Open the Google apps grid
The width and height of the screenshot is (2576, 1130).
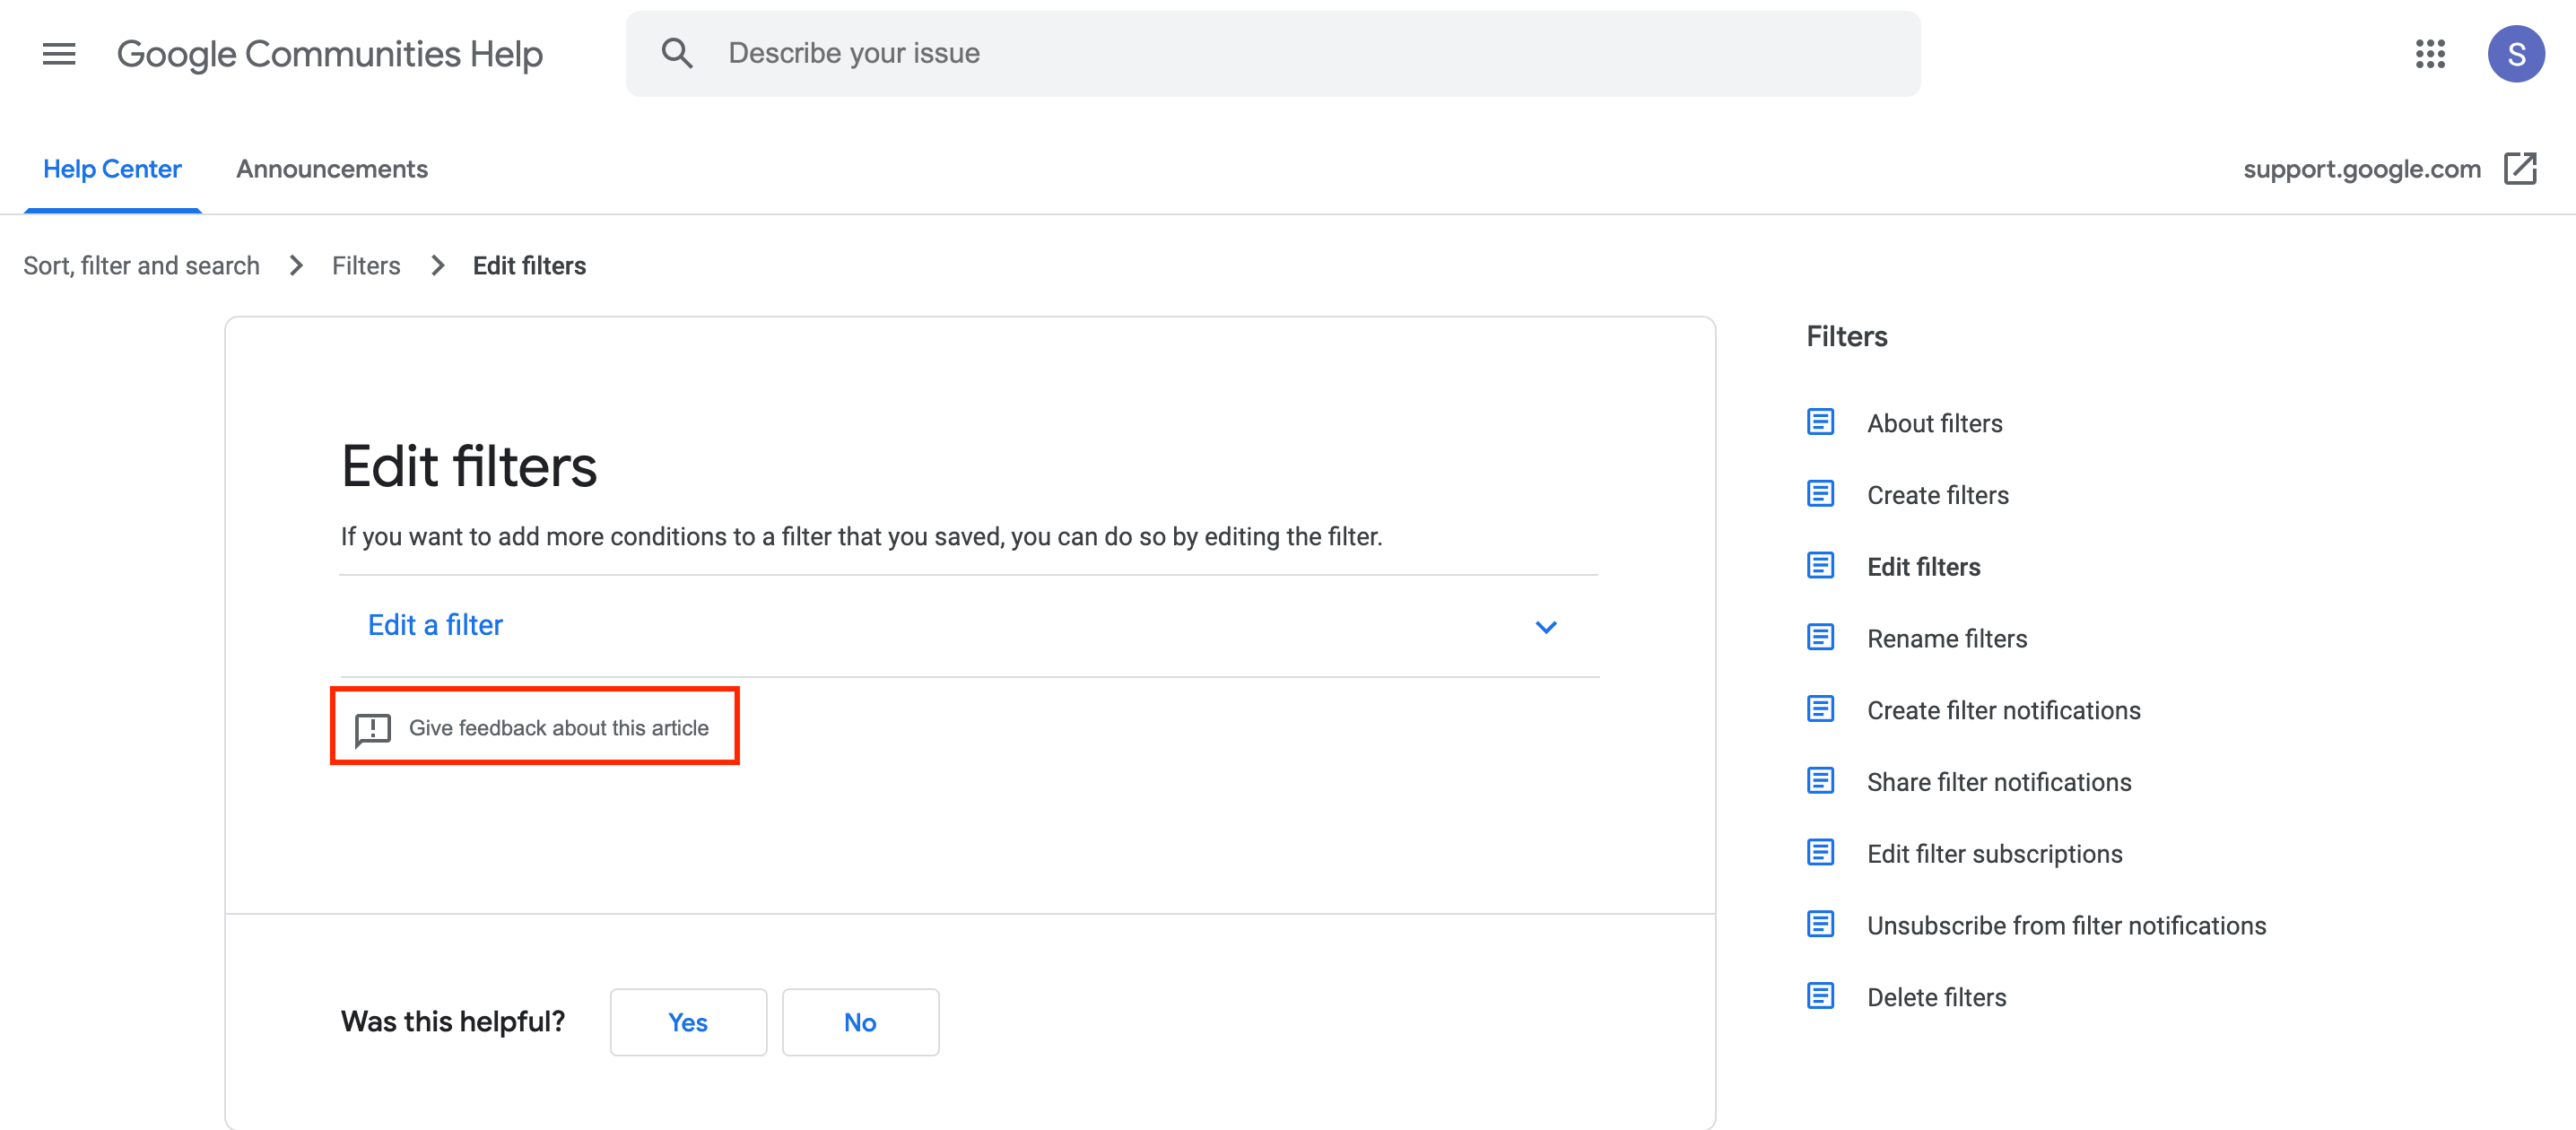(x=2429, y=54)
